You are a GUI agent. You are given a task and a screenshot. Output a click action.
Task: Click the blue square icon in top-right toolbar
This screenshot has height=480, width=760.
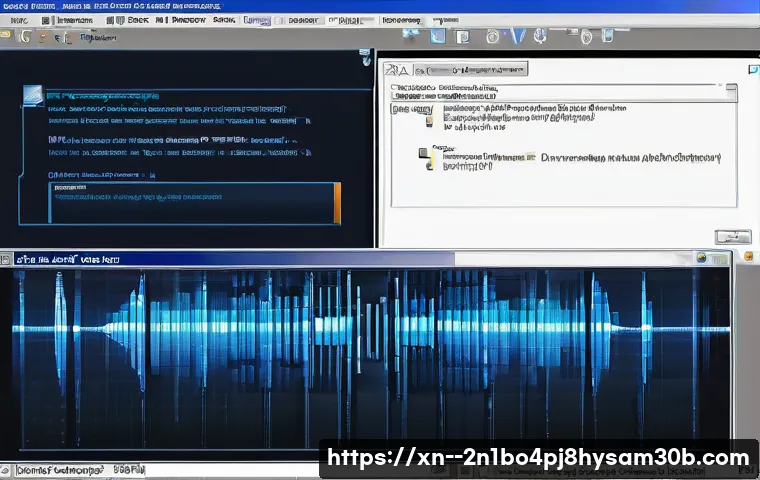pyautogui.click(x=438, y=36)
